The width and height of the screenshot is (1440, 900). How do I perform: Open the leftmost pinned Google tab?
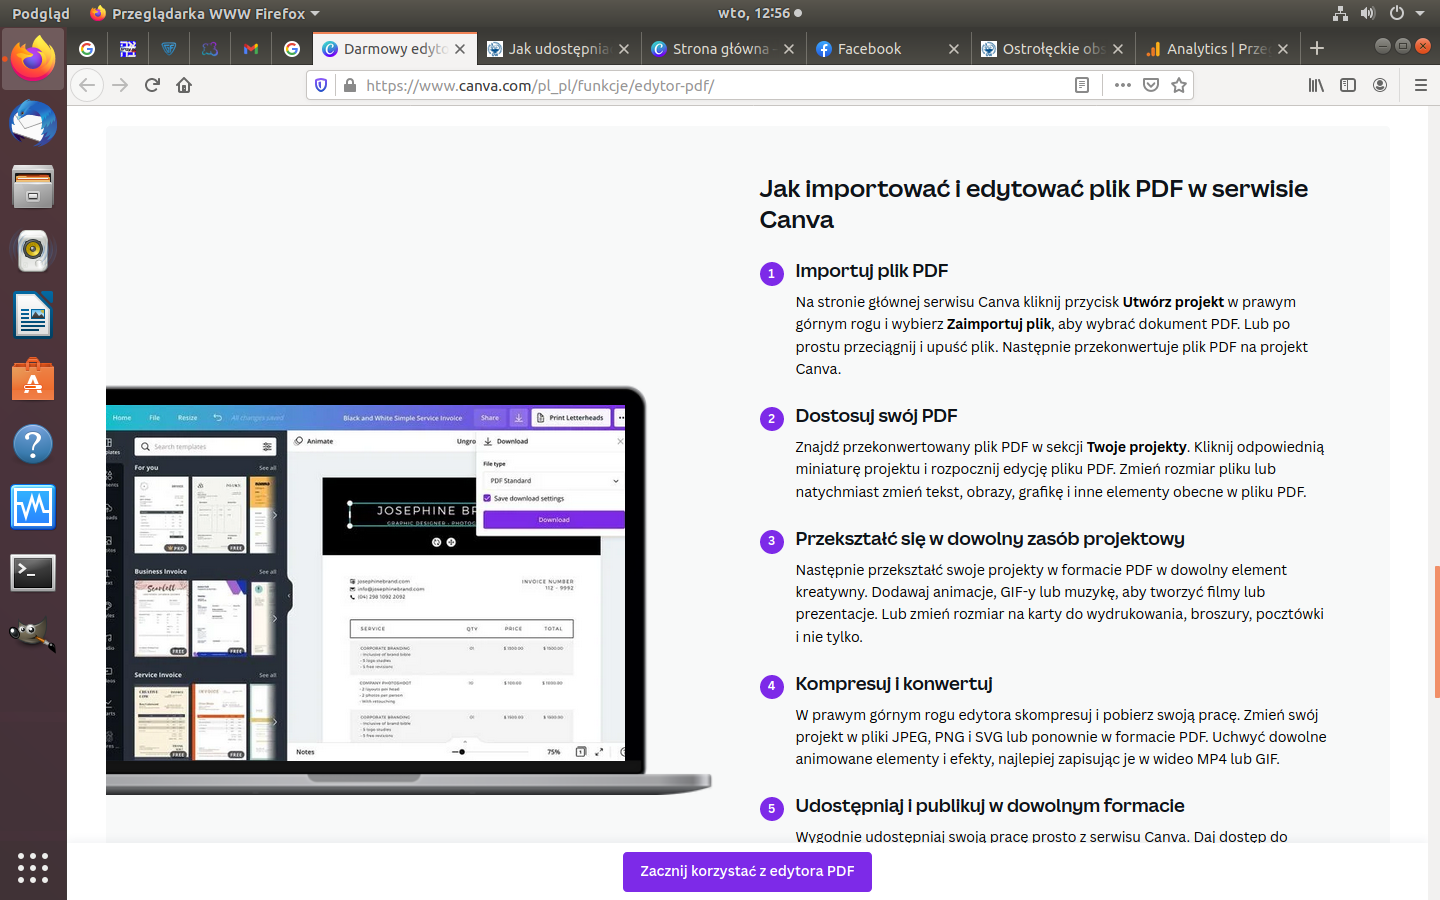point(87,48)
